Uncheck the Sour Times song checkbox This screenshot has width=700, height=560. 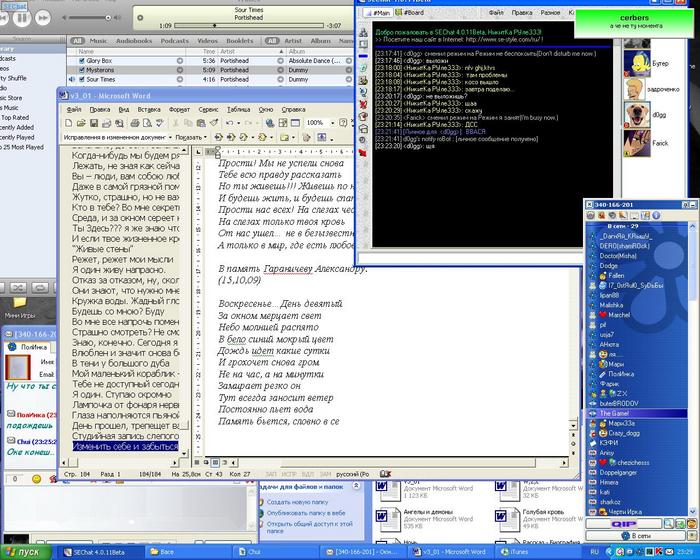click(82, 79)
